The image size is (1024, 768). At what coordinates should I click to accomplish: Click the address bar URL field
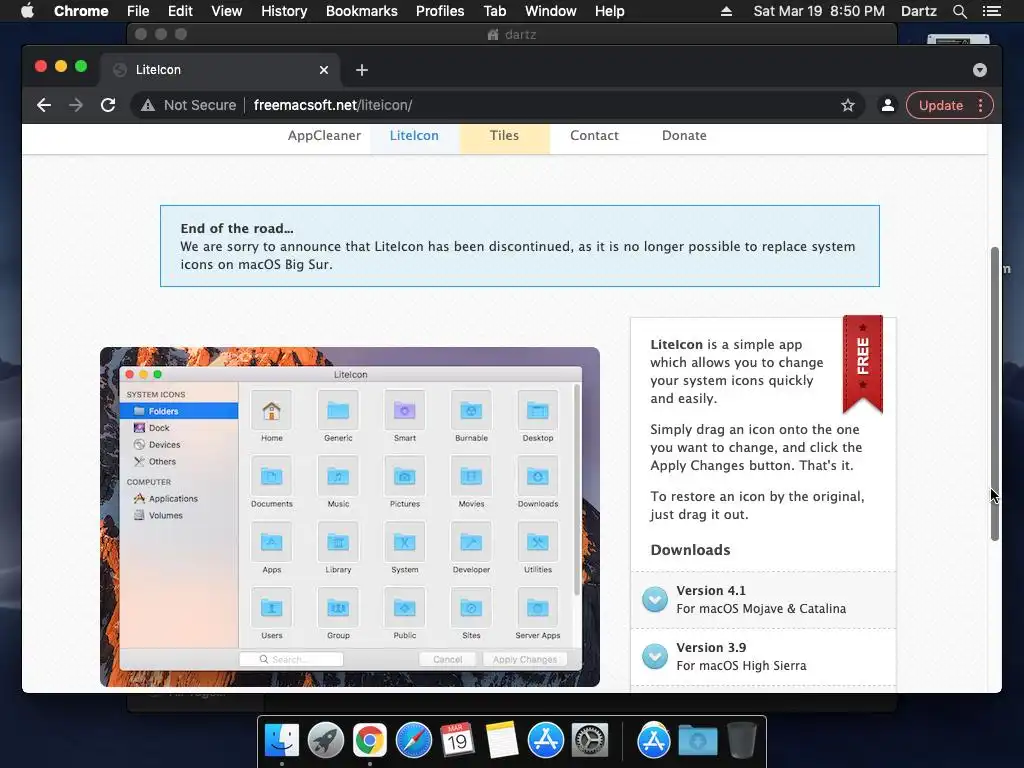(496, 105)
